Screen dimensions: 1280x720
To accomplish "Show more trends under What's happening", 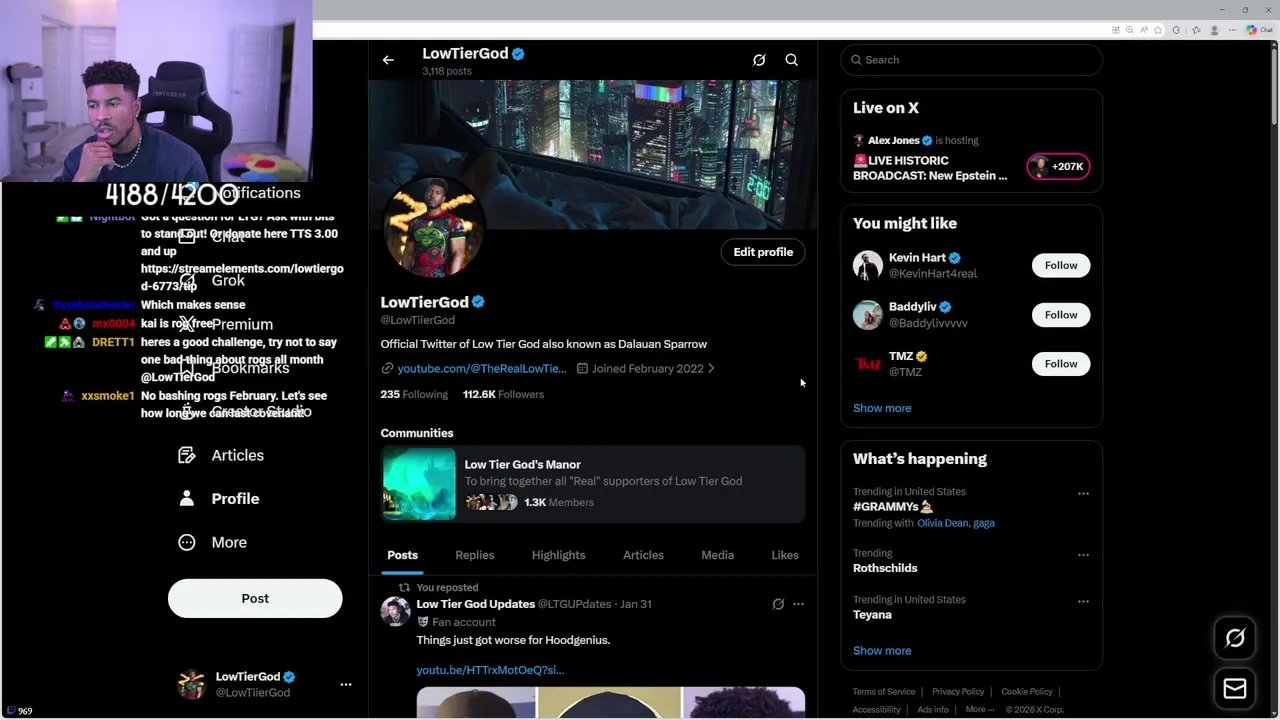I will click(882, 651).
